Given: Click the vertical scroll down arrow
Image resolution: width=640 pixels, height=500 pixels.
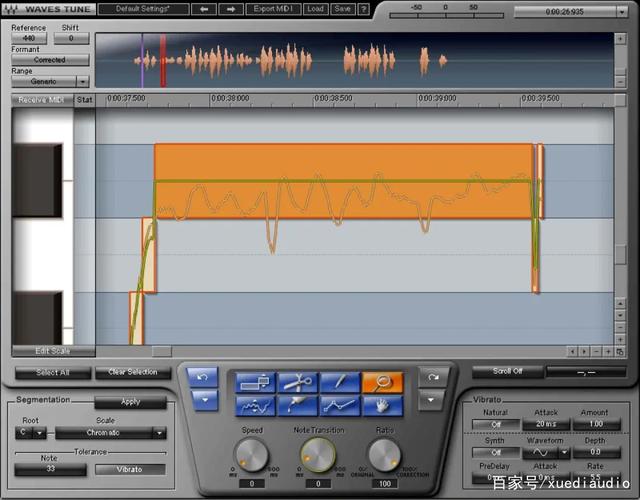Looking at the screenshot, I should coord(620,315).
